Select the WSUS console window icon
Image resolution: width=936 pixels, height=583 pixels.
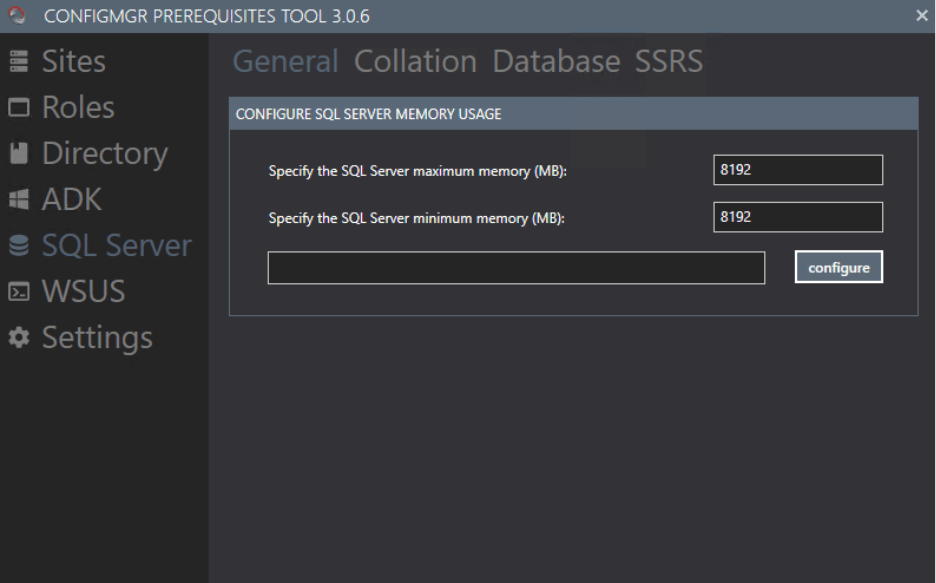click(x=17, y=290)
